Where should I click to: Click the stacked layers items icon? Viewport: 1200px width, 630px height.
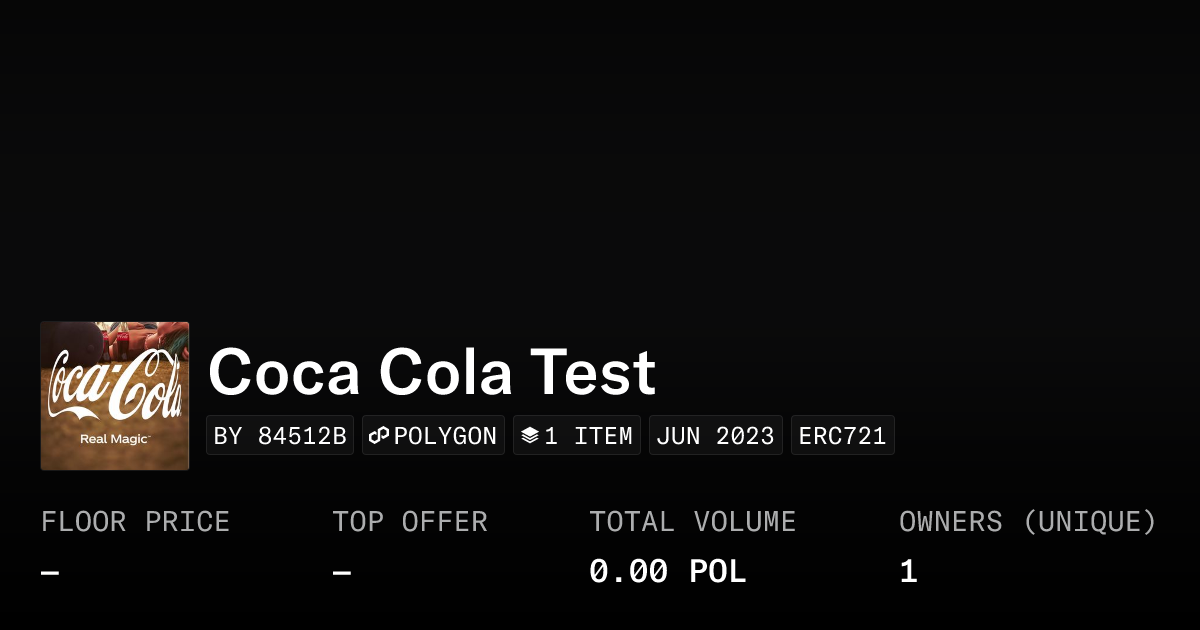(x=530, y=436)
